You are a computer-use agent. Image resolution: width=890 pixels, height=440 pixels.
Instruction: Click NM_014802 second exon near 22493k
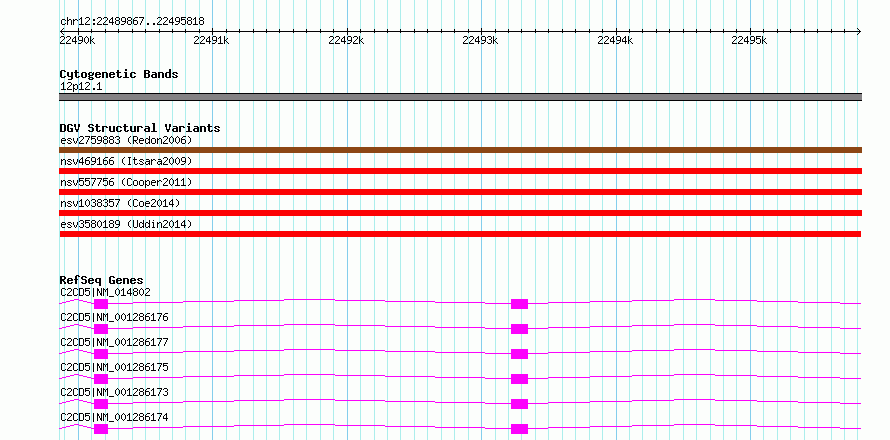519,304
